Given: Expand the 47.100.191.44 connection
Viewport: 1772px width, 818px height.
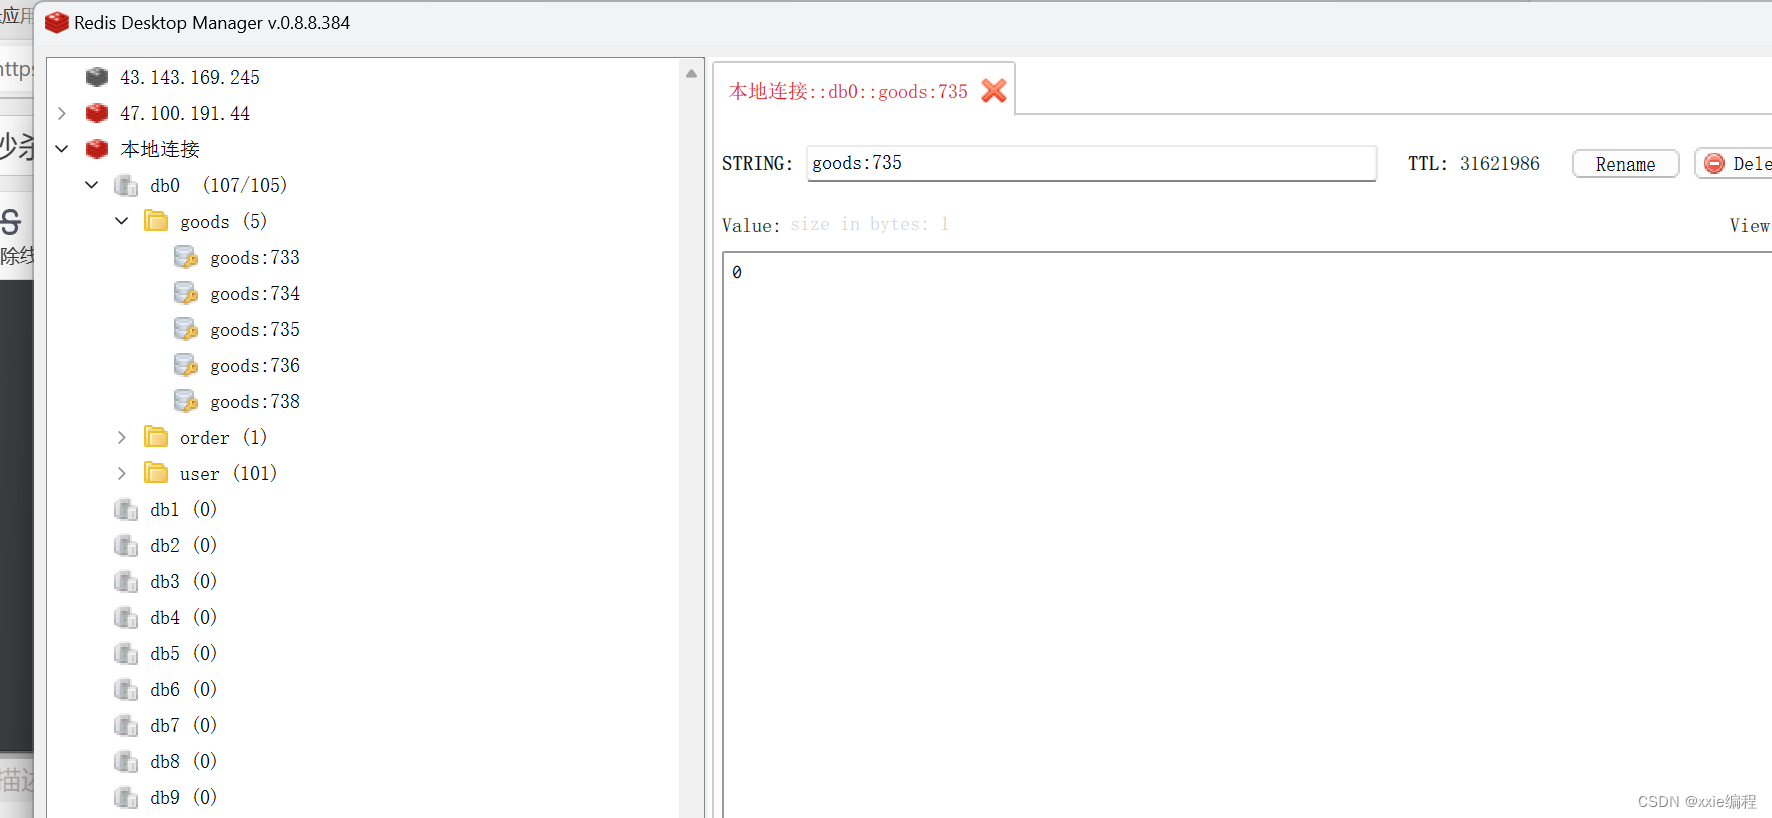Looking at the screenshot, I should (62, 113).
